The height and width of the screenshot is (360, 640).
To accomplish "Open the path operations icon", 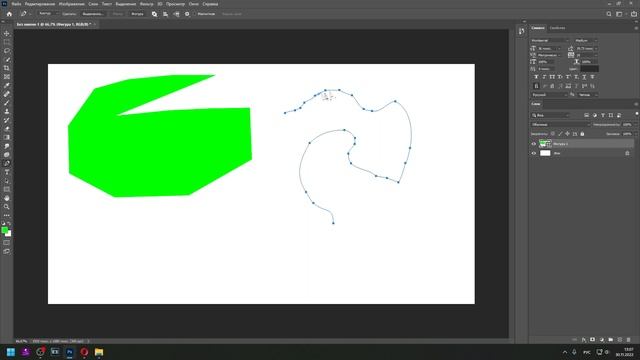I will 154,14.
